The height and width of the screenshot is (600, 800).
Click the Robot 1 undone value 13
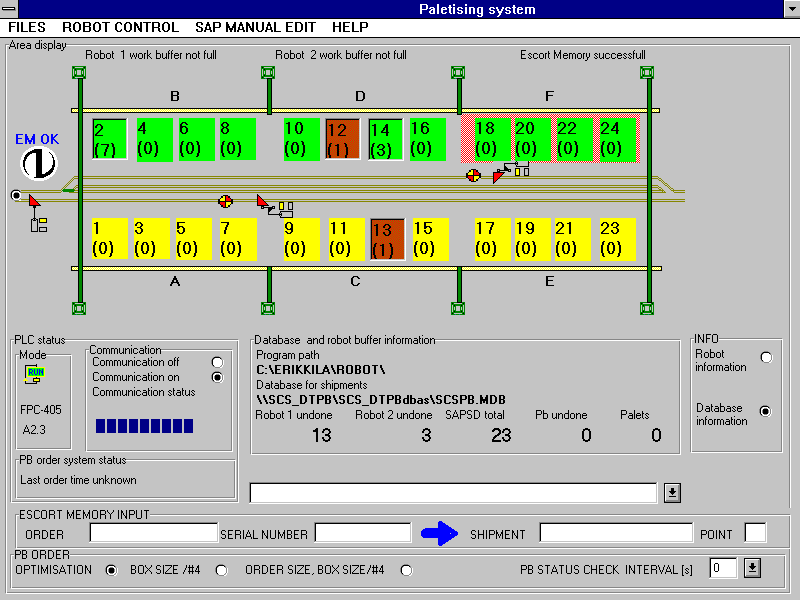click(321, 435)
